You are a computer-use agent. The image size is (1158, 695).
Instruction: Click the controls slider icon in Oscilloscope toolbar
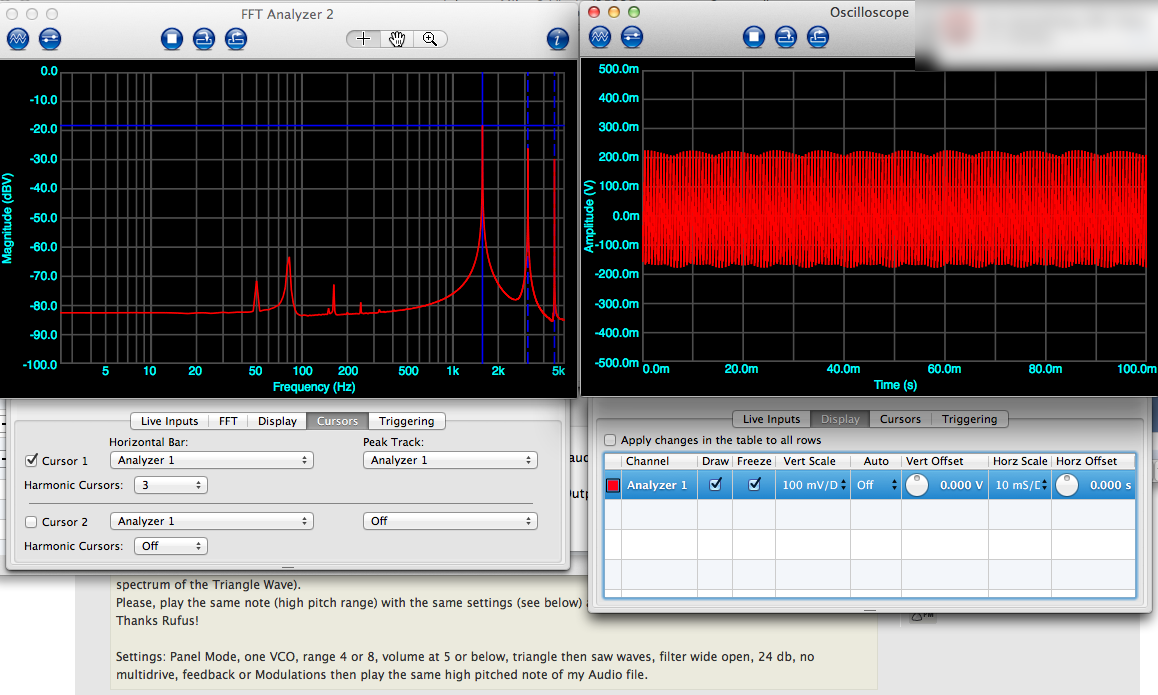(632, 37)
